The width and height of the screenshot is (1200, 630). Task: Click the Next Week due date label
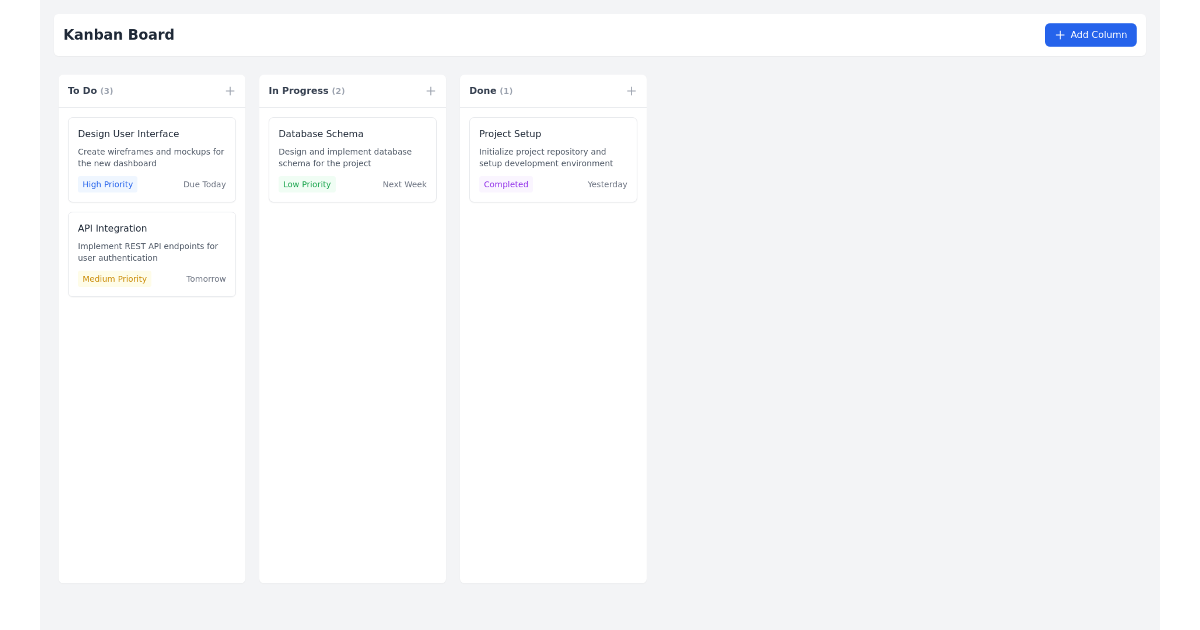pyautogui.click(x=404, y=184)
